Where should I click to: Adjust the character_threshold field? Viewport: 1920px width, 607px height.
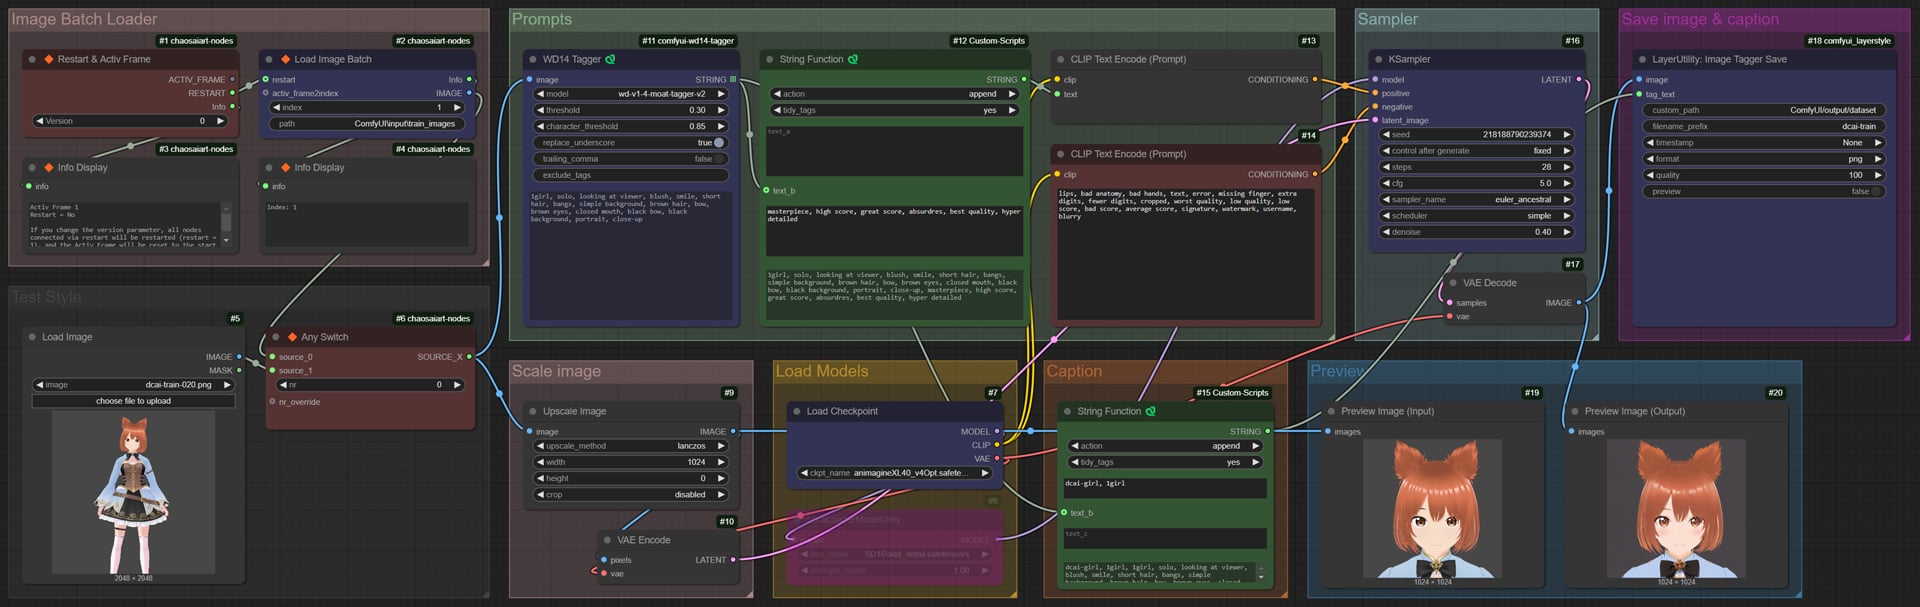pyautogui.click(x=630, y=126)
